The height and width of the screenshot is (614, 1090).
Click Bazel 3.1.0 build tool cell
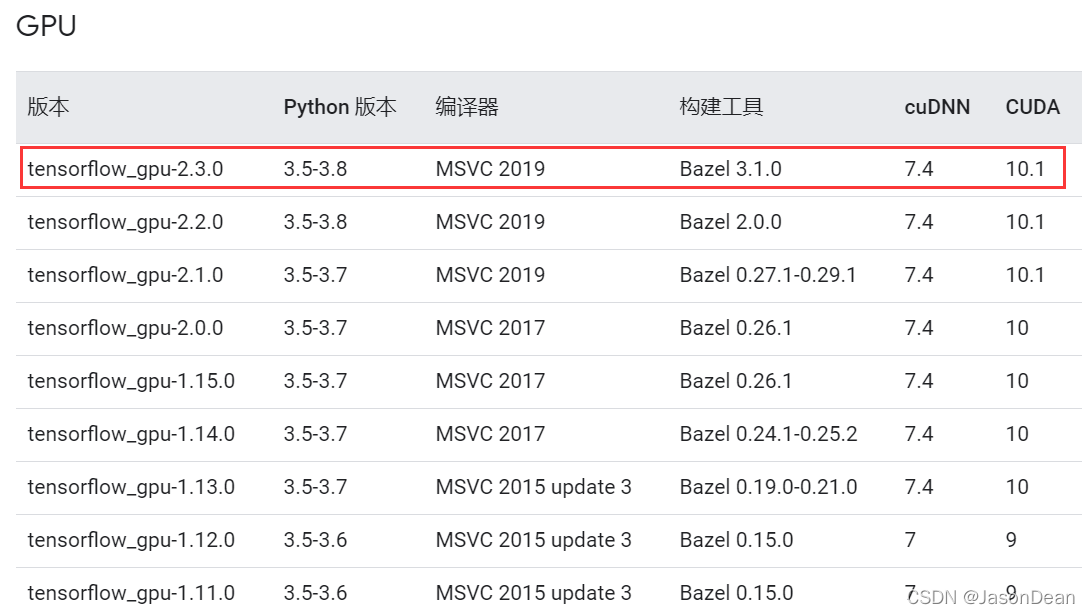(x=731, y=169)
